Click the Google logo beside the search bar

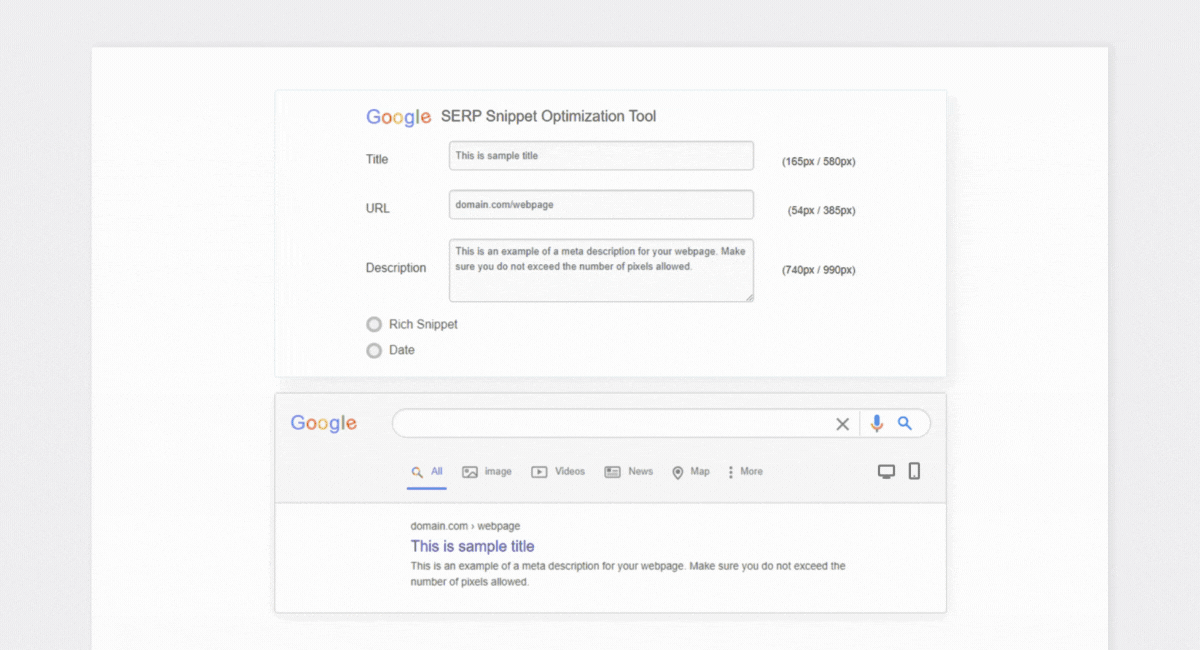point(323,423)
